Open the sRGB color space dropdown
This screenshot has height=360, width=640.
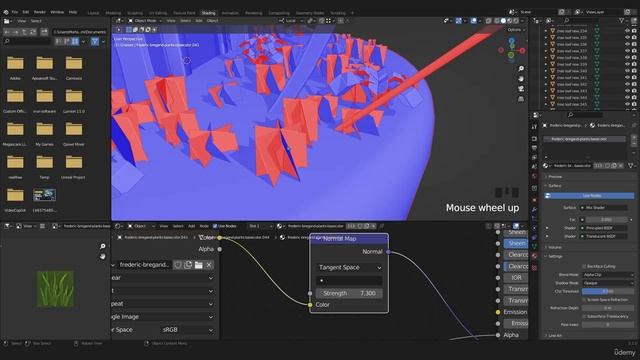(x=188, y=329)
